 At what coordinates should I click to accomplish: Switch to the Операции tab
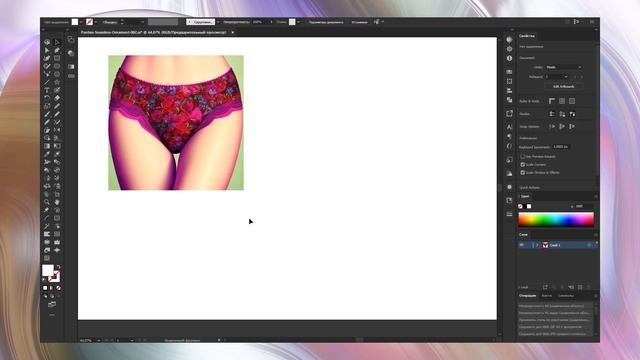527,296
